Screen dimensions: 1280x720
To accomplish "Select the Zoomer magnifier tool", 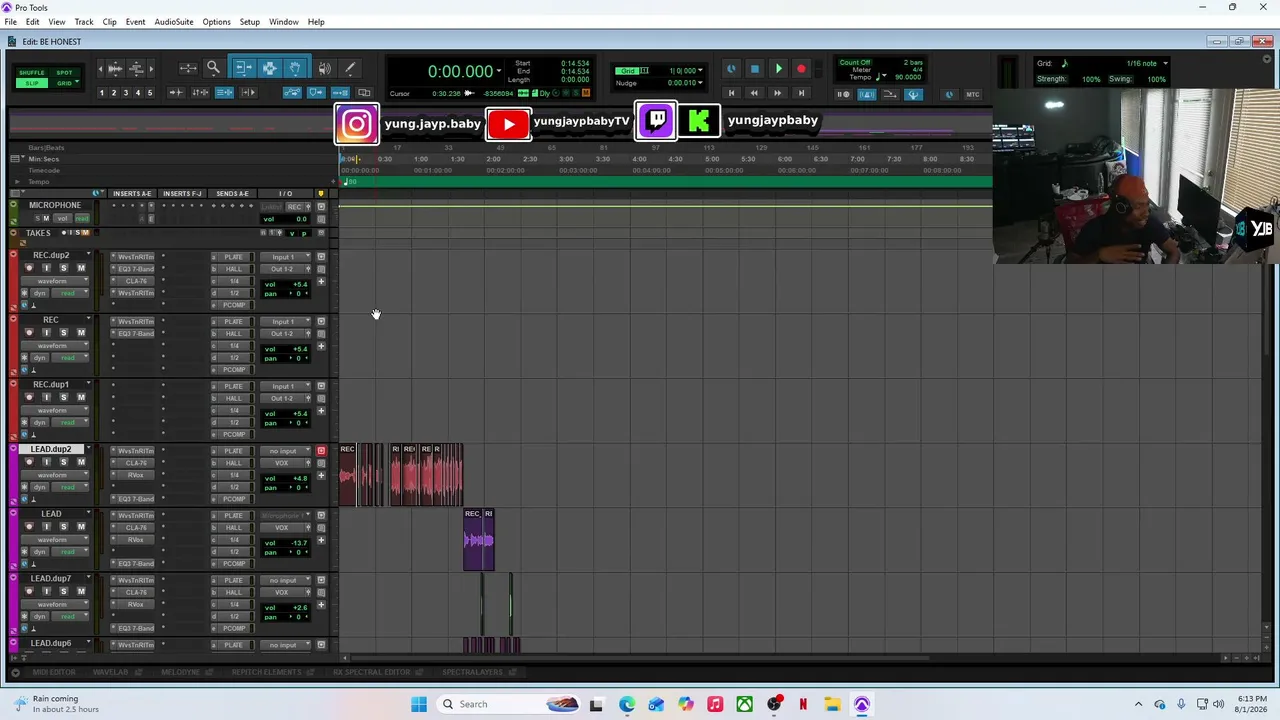I will click(213, 68).
